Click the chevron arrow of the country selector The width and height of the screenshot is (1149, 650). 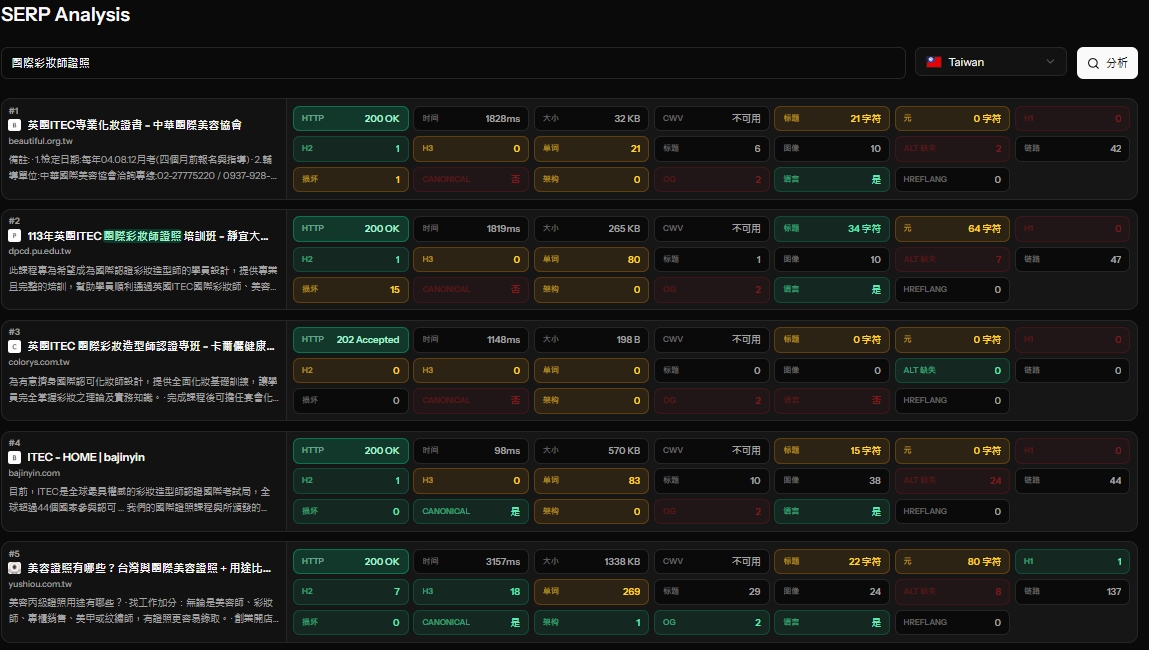1050,62
